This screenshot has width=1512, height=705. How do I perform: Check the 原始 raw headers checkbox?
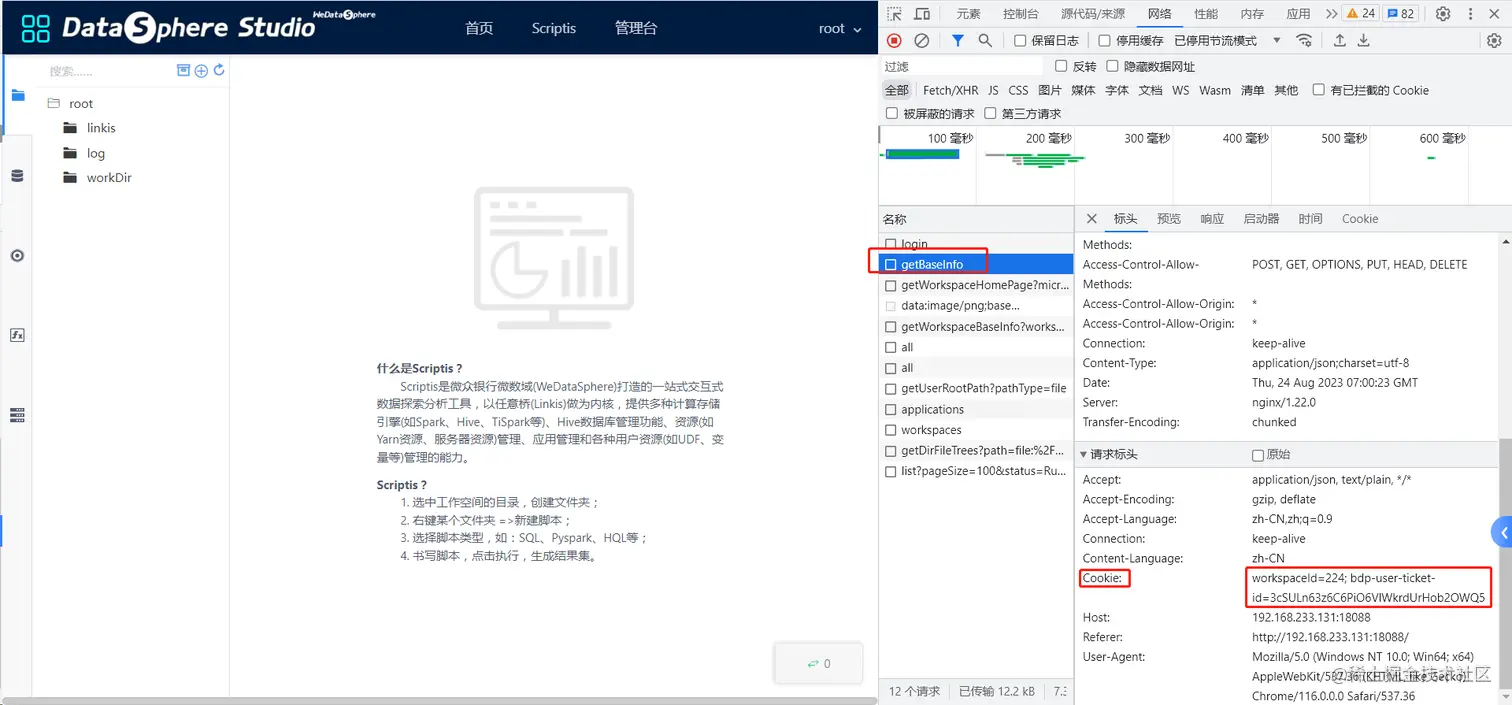(x=1258, y=455)
